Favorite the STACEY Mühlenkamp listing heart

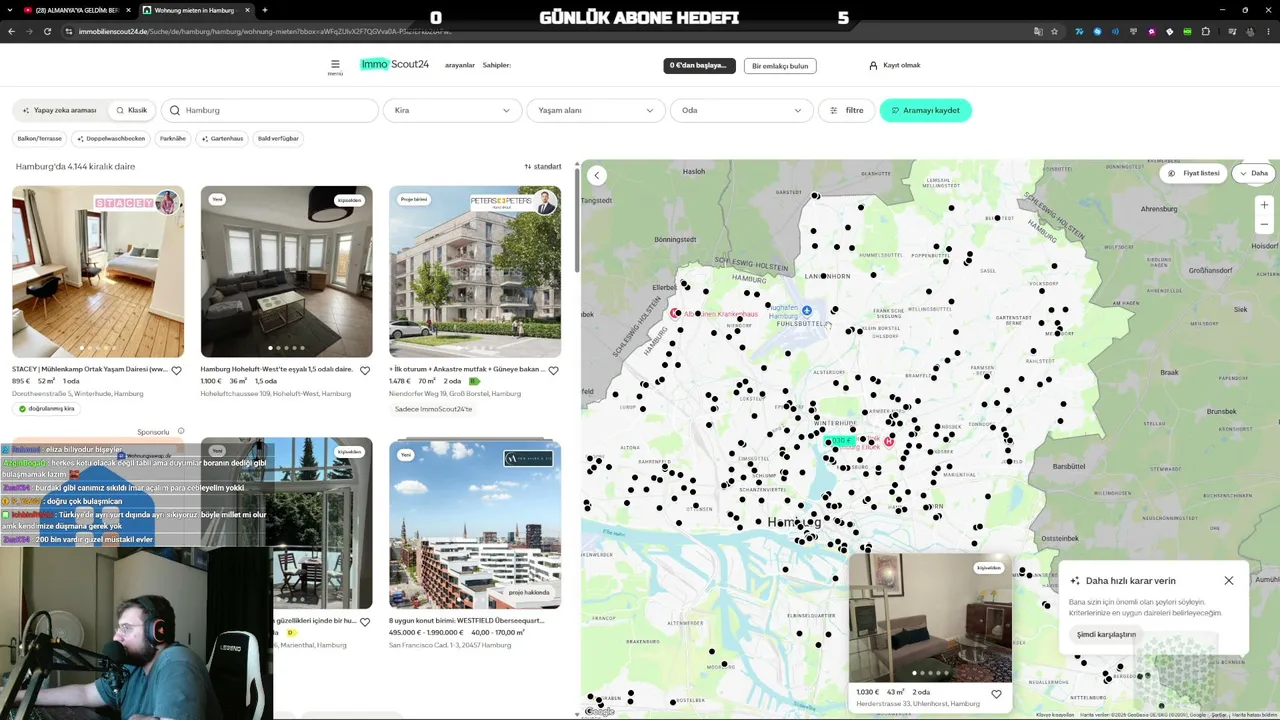[176, 370]
